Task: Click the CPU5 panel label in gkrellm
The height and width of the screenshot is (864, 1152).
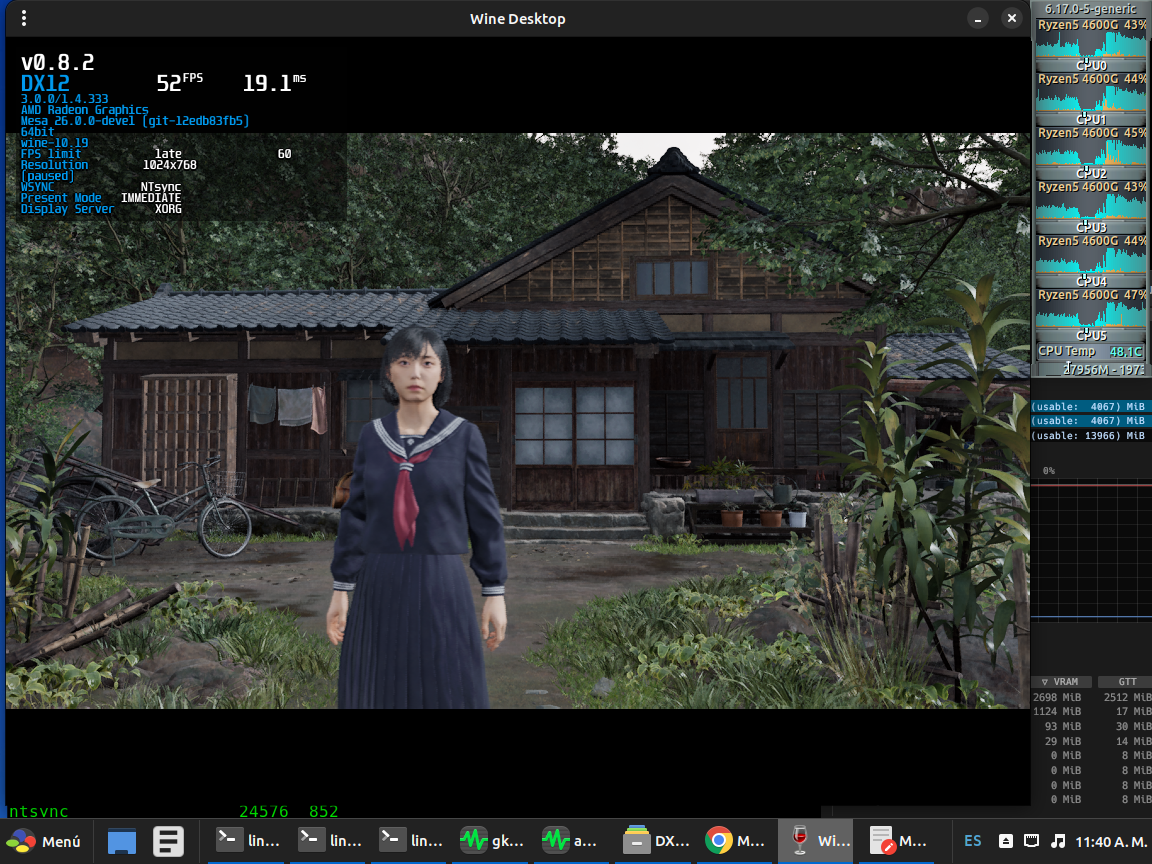Action: (x=1091, y=335)
